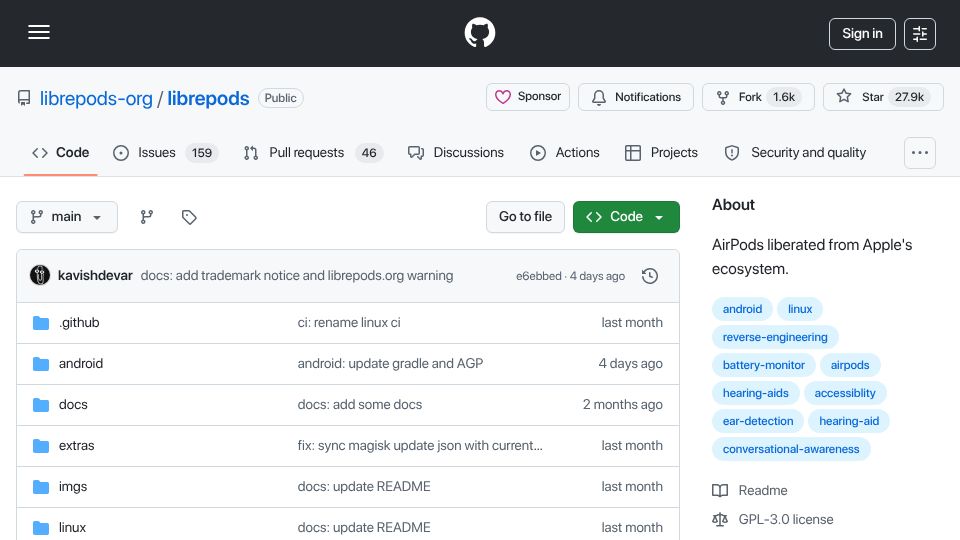This screenshot has width=960, height=540.
Task: Open appearance settings sliders icon
Action: click(x=920, y=34)
